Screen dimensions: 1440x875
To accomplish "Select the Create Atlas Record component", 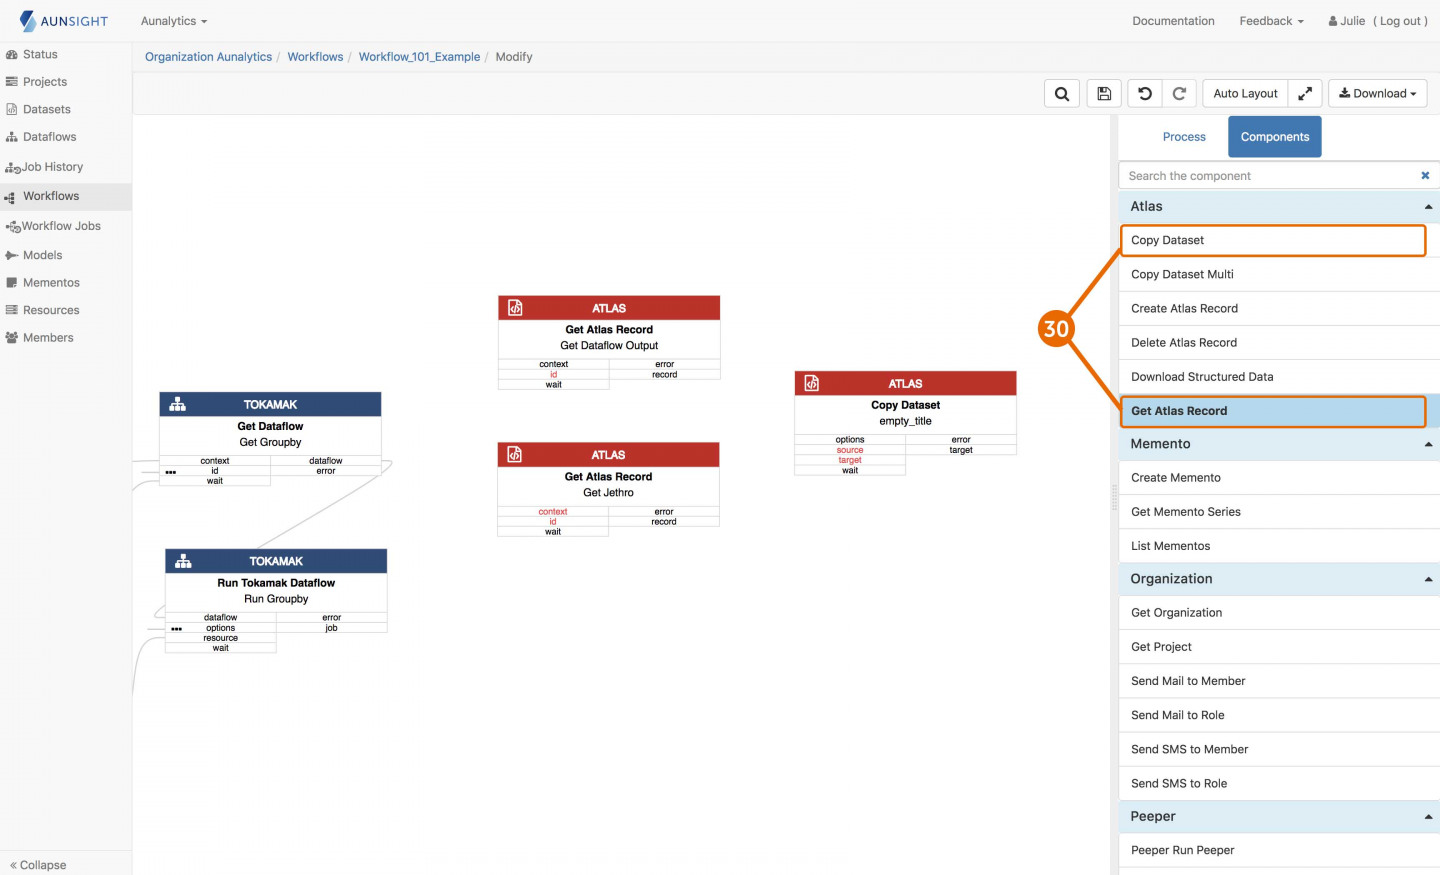I will coord(1279,309).
